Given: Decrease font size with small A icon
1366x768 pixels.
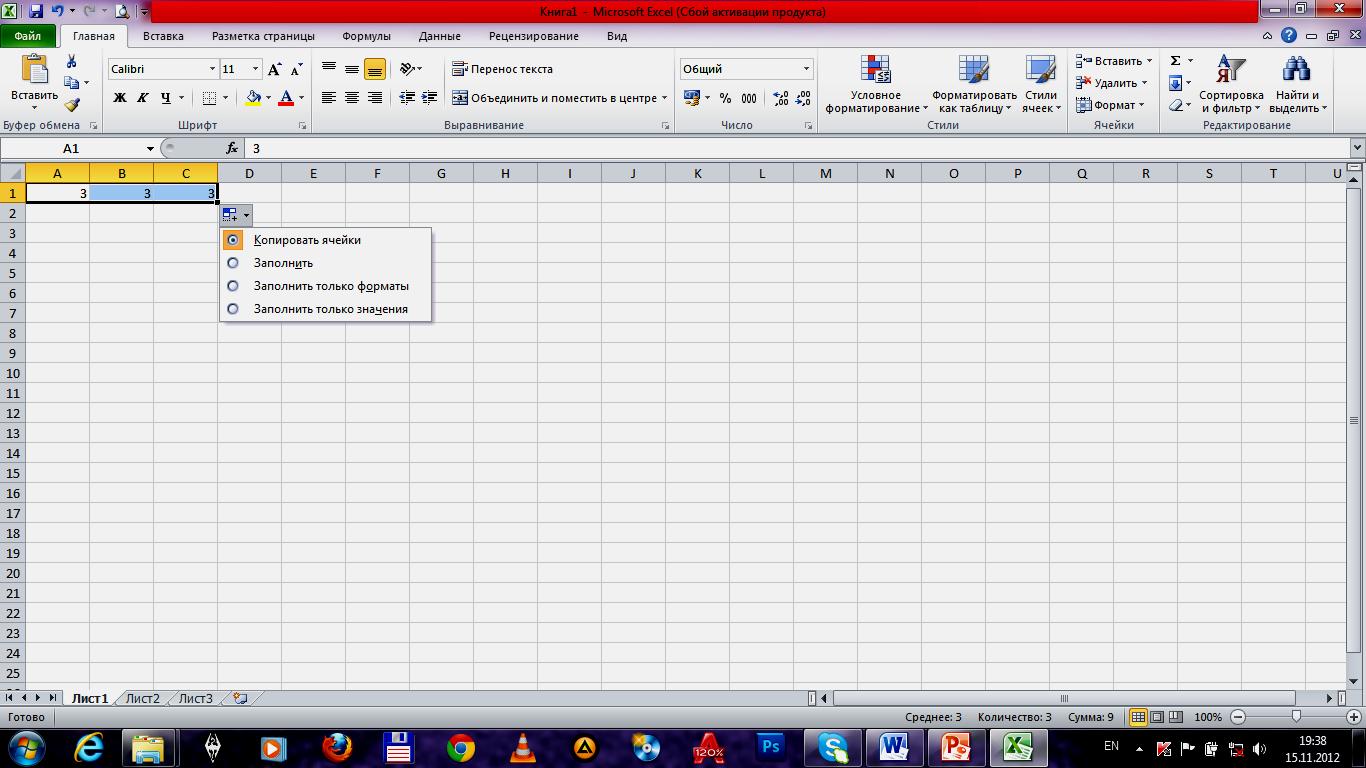Looking at the screenshot, I should [x=296, y=69].
